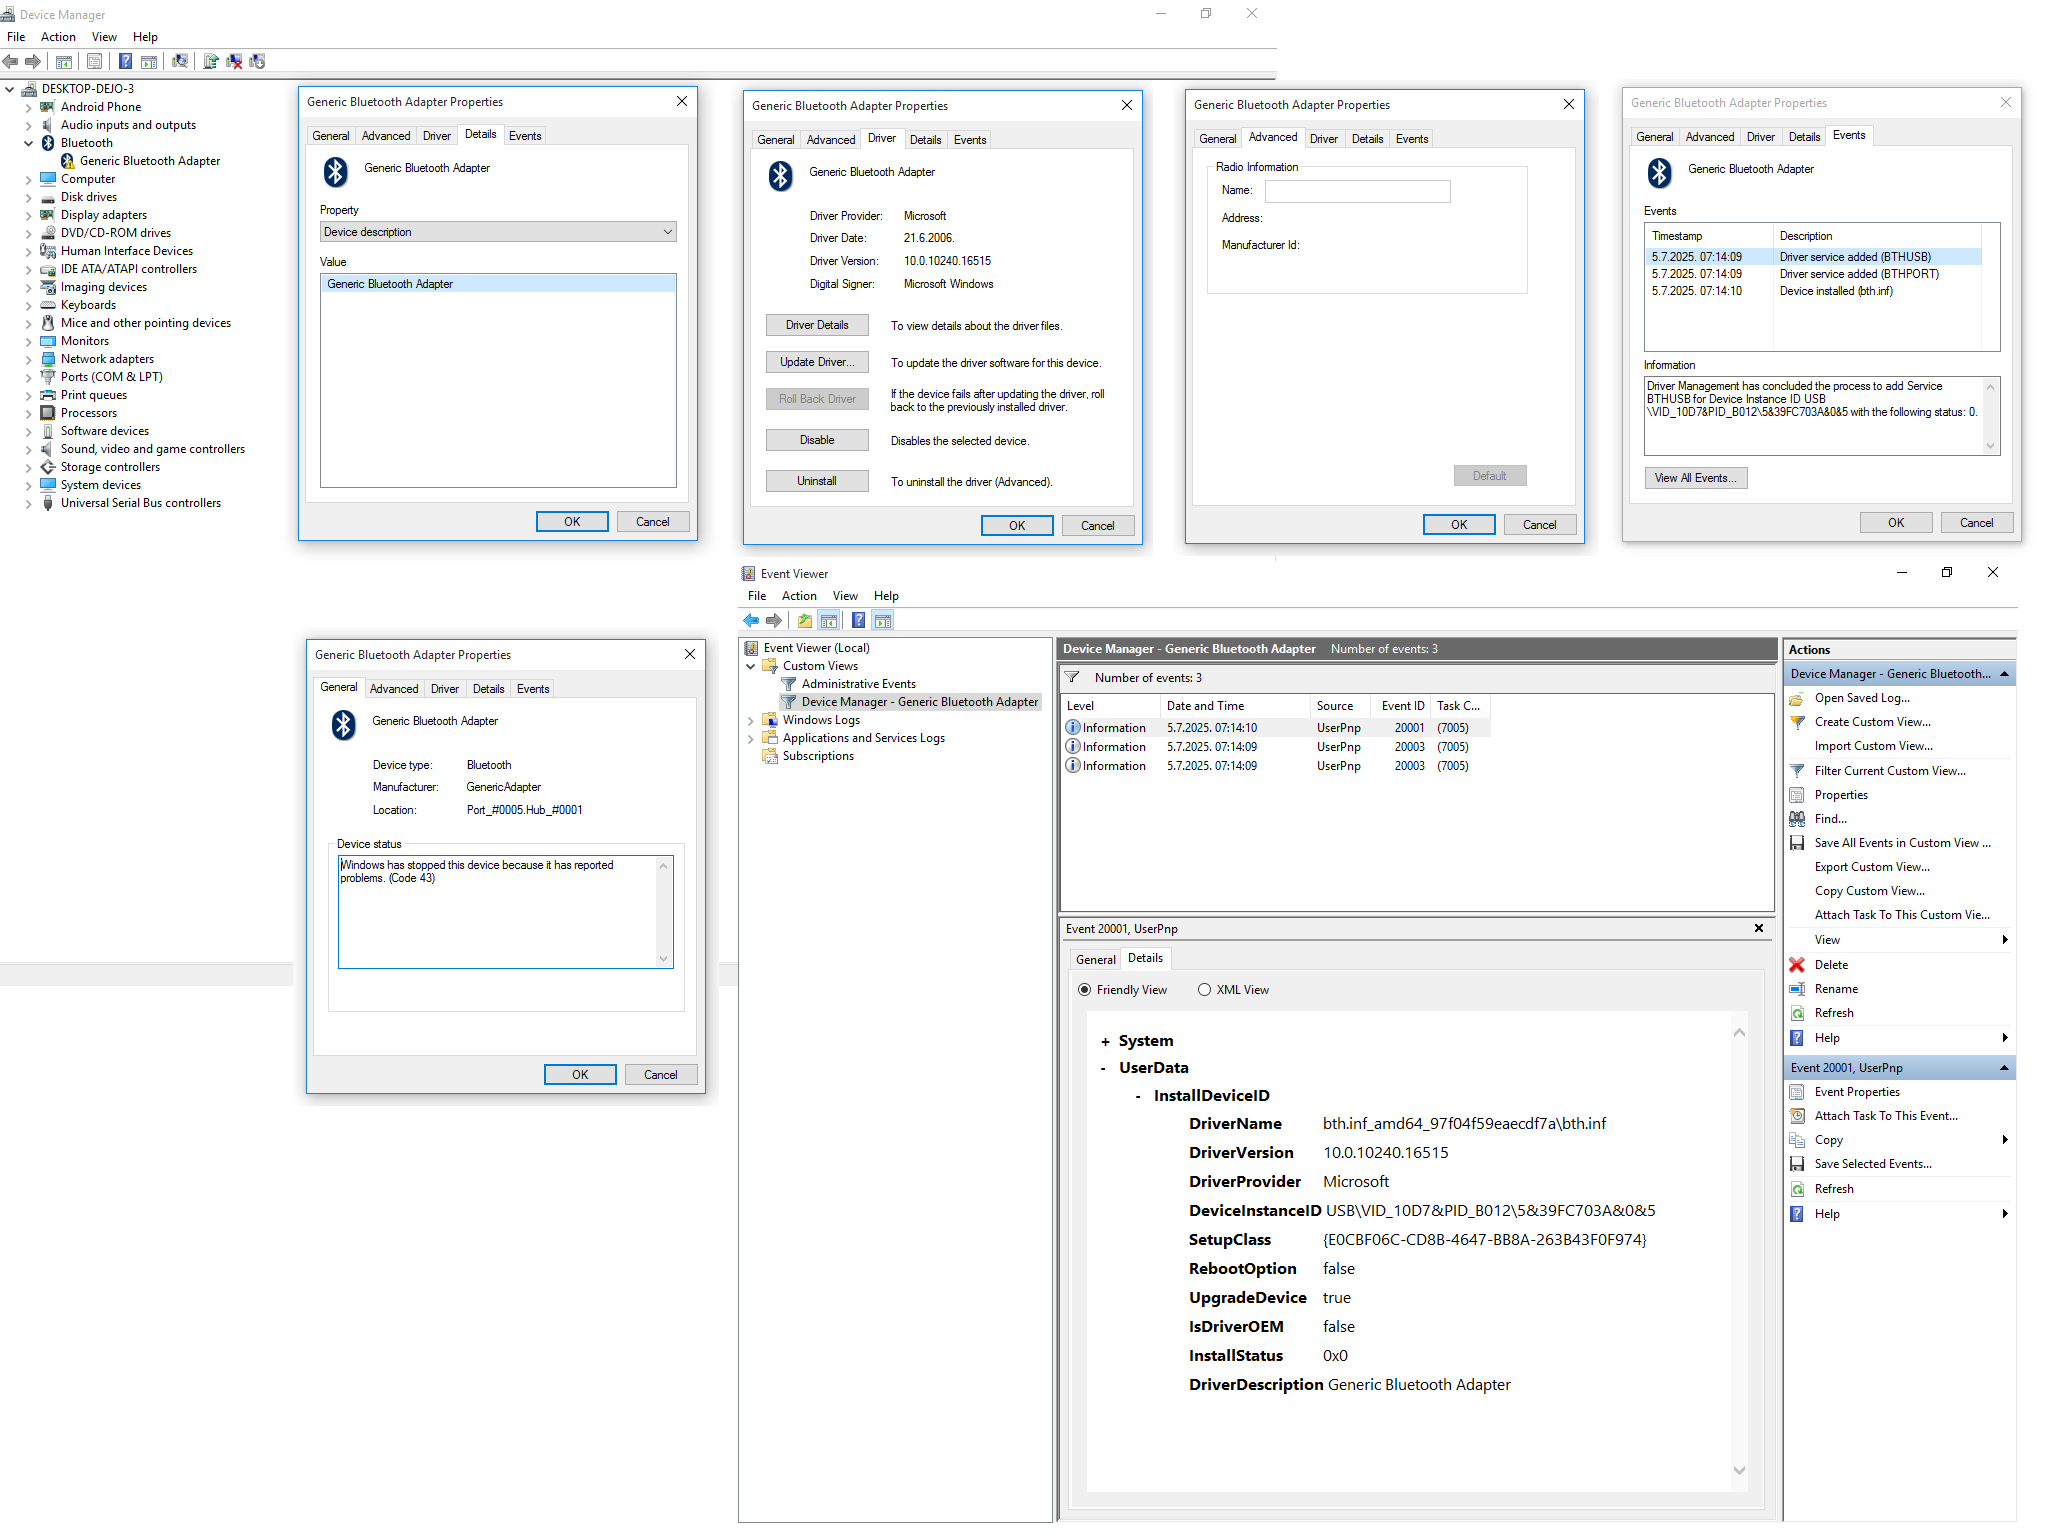Click information icon on 07:14:10 event row
The image size is (2048, 1536).
tap(1073, 727)
